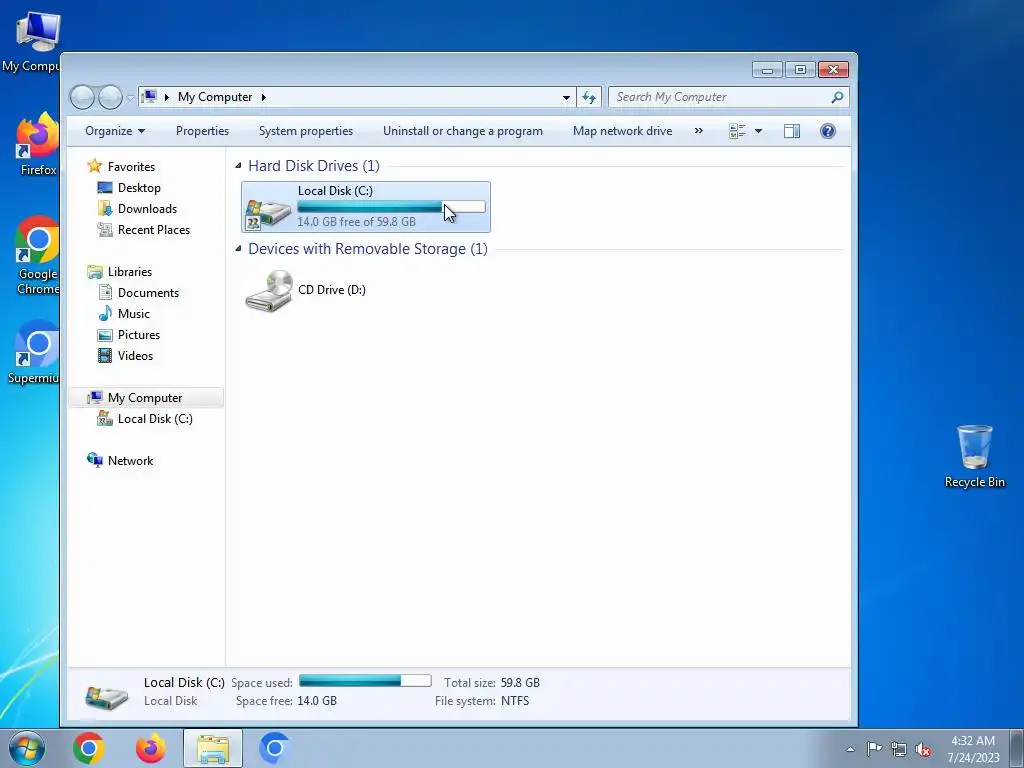Click the Favorites label in sidebar
Screen dimensions: 1024x768
pos(131,167)
